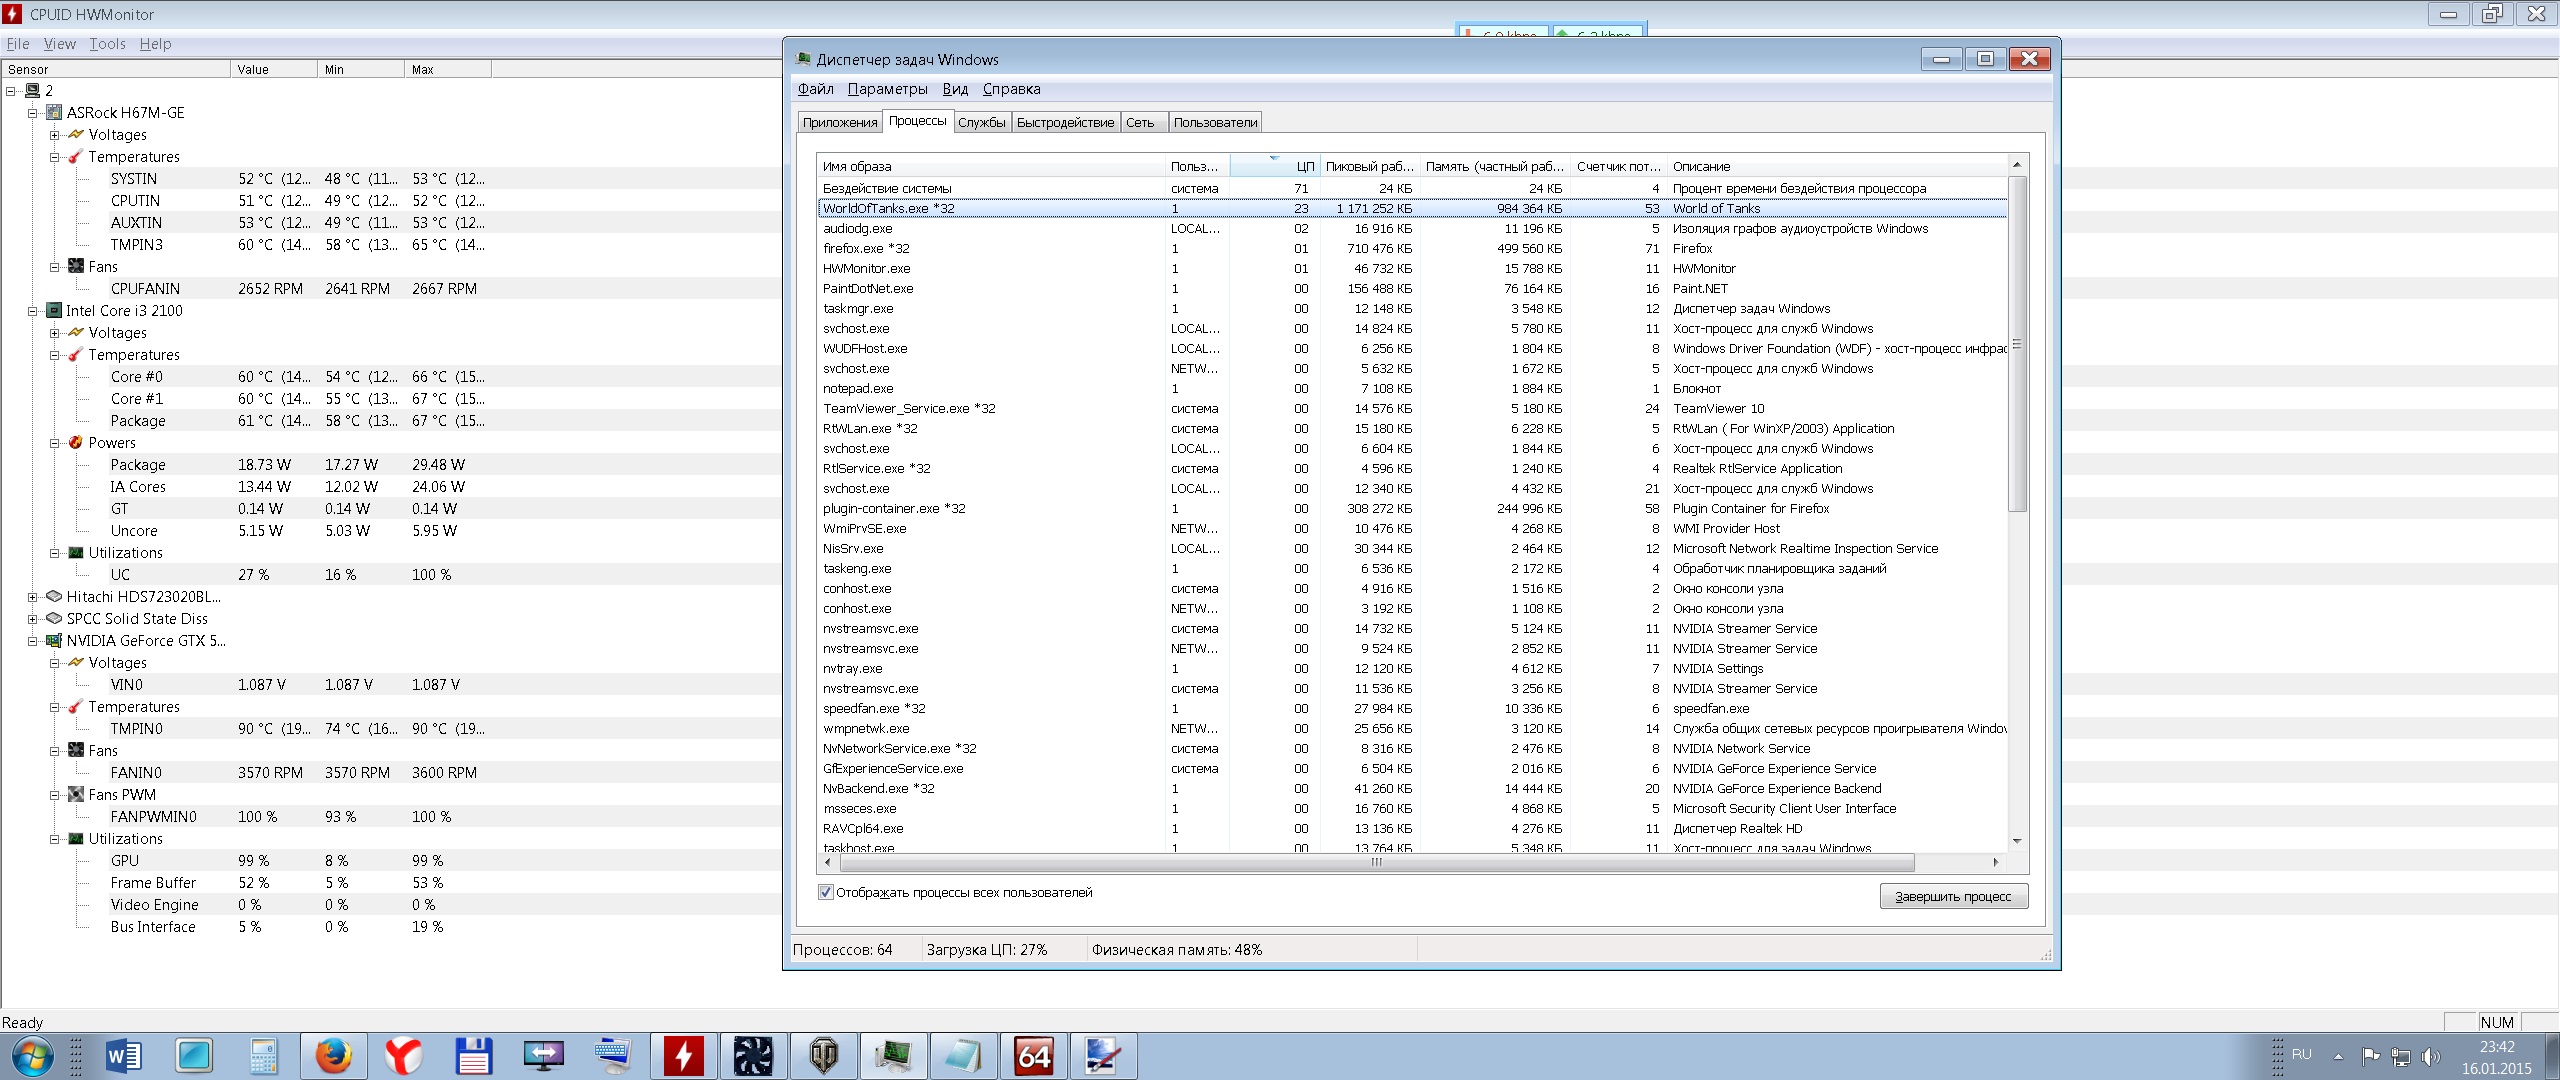The height and width of the screenshot is (1080, 2560).
Task: Click the volume icon in system tray
Action: [x=2430, y=1056]
